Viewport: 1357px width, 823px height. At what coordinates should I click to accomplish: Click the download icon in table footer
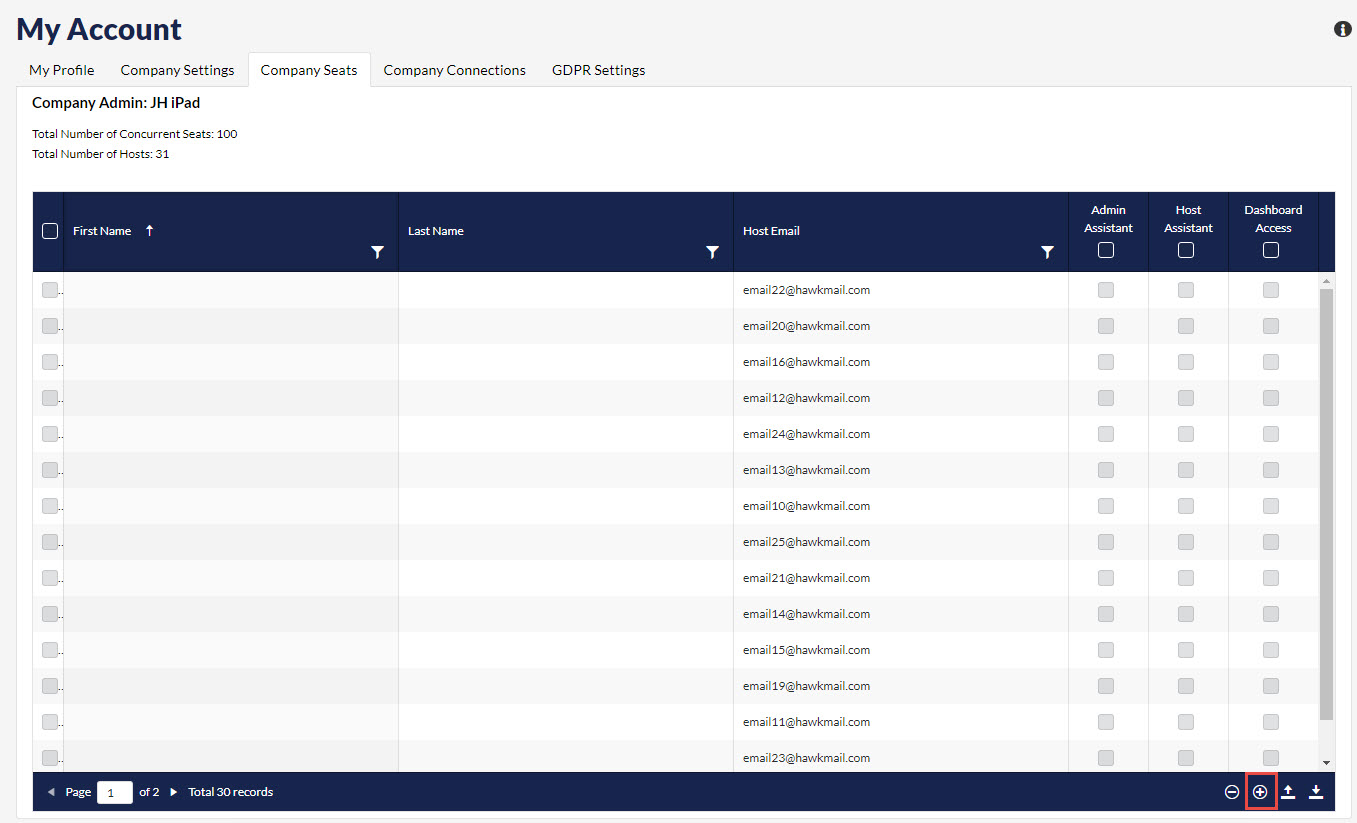(1316, 792)
